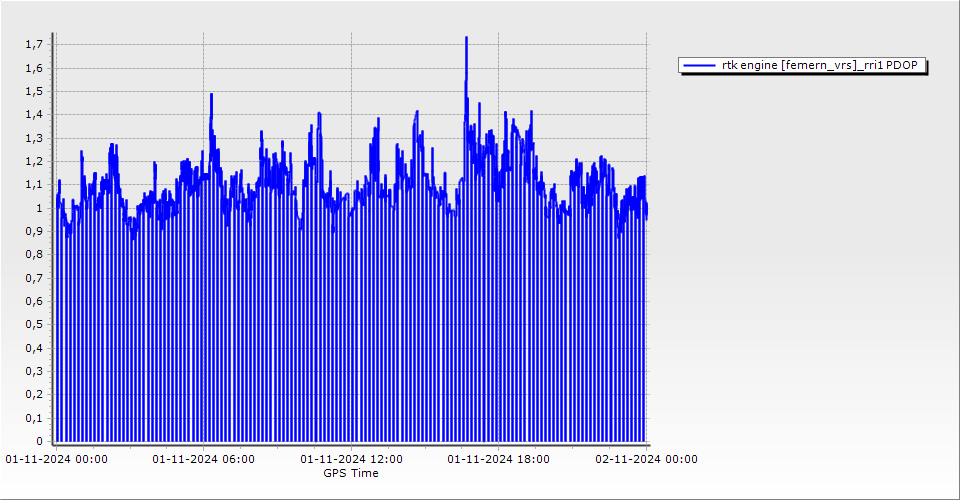Viewport: 960px width, 500px height.
Task: Click the 0 value on vertical axis
Action: point(39,441)
